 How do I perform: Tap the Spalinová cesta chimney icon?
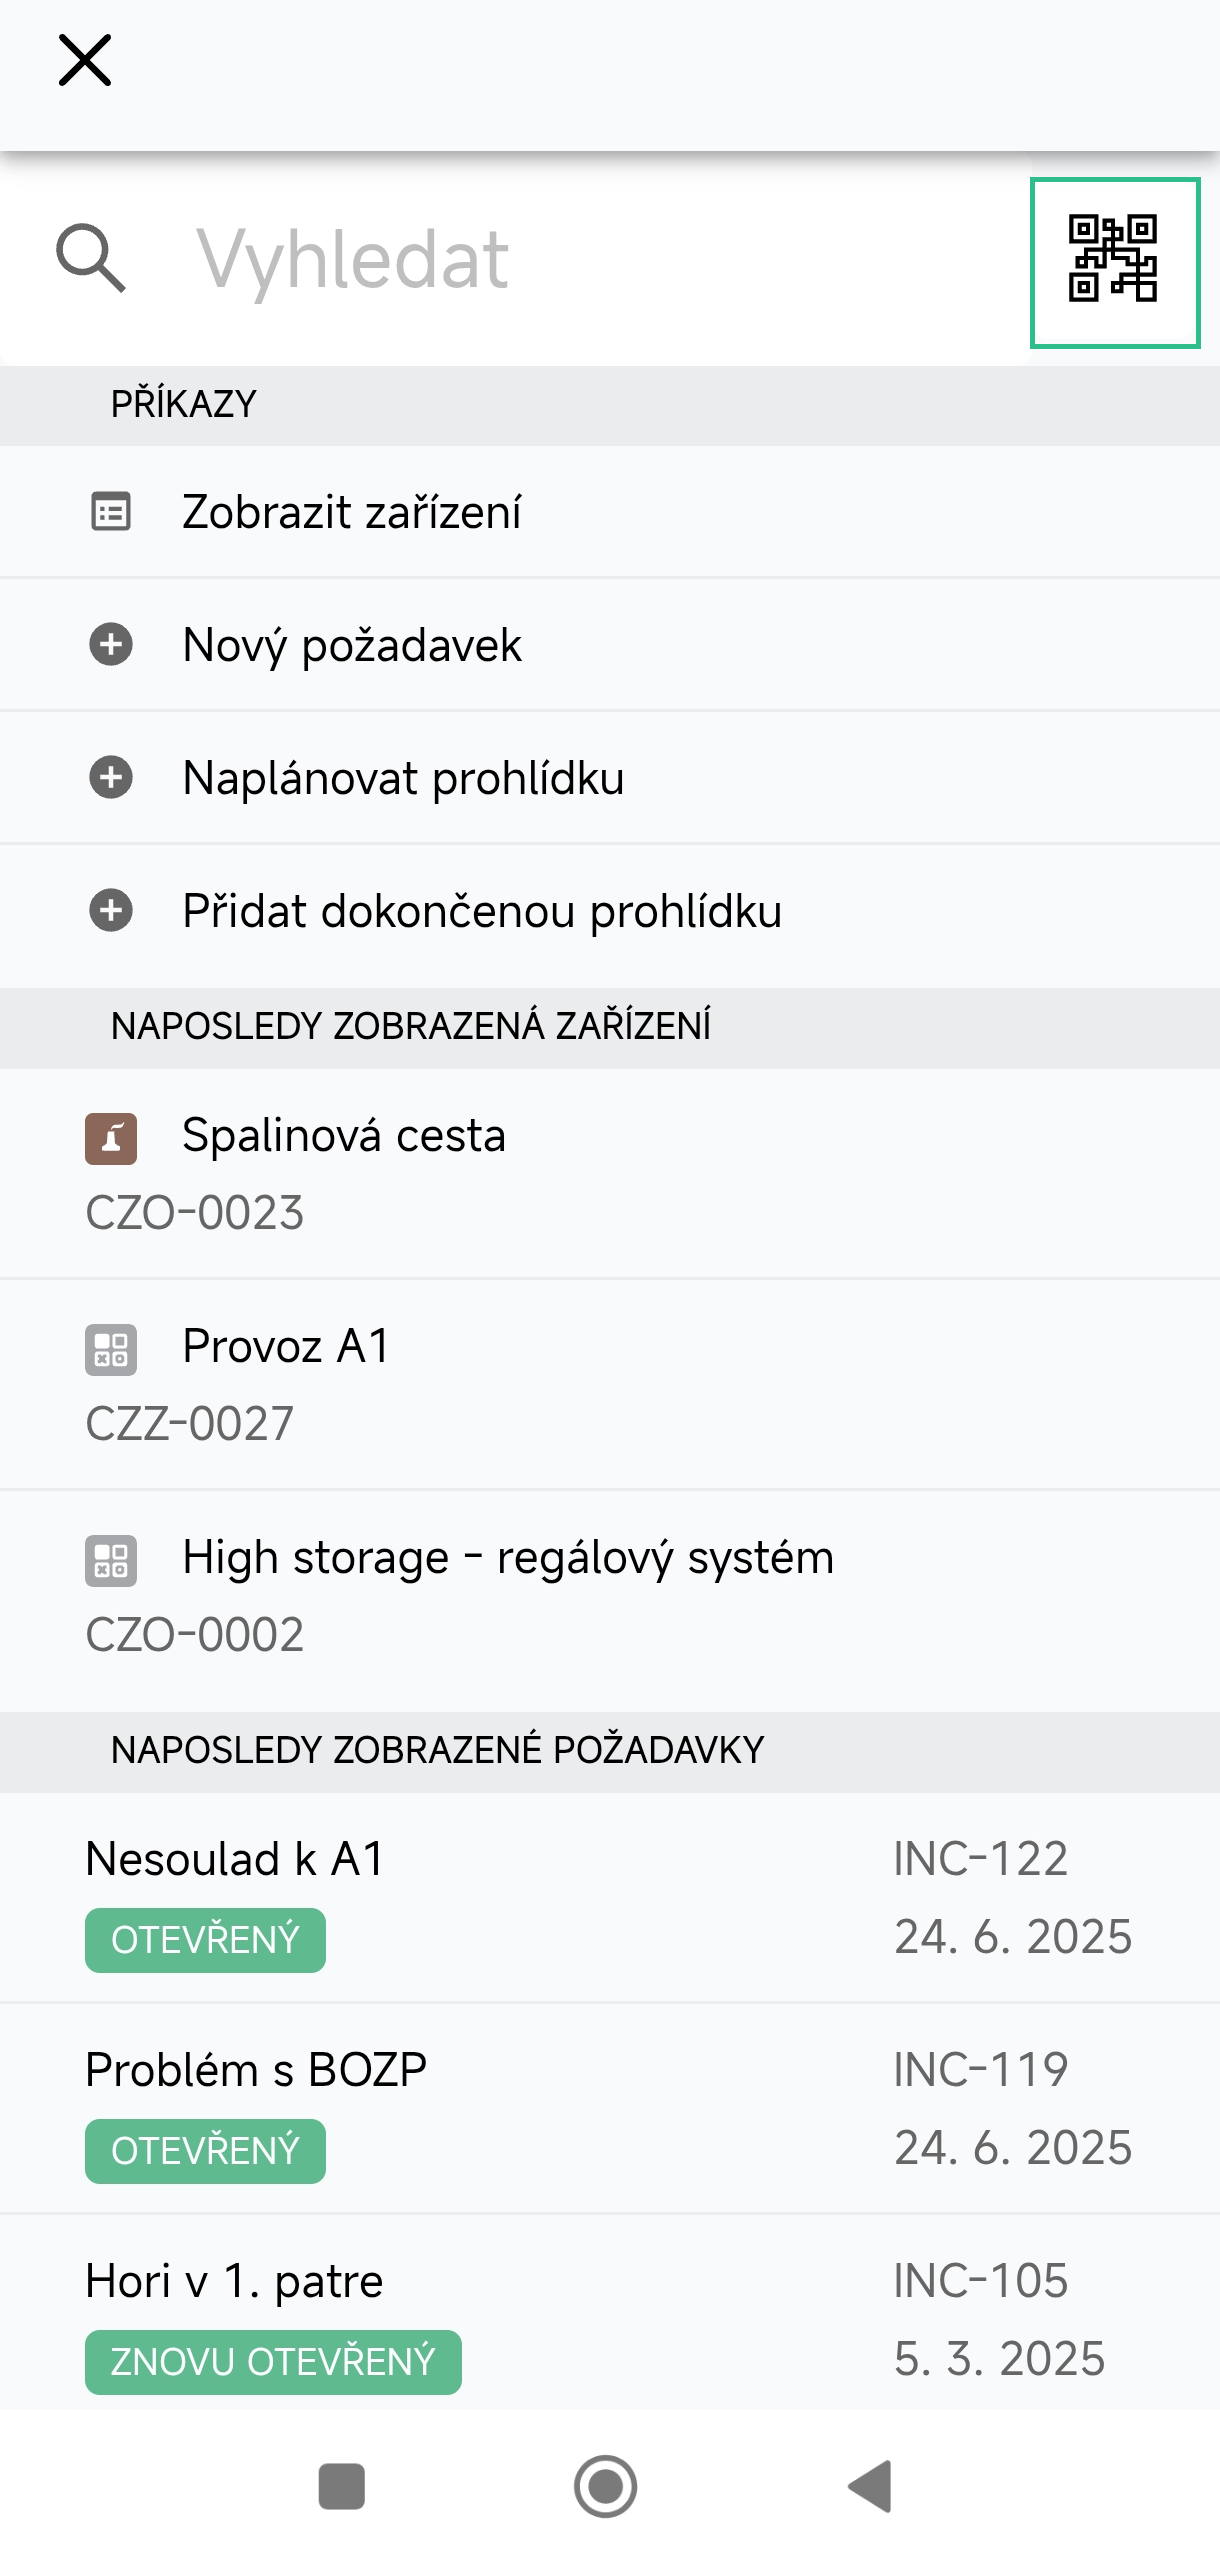pyautogui.click(x=112, y=1137)
